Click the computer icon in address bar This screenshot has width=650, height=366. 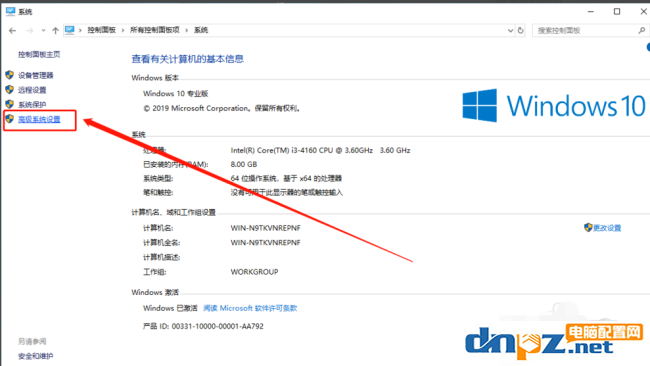pos(70,30)
